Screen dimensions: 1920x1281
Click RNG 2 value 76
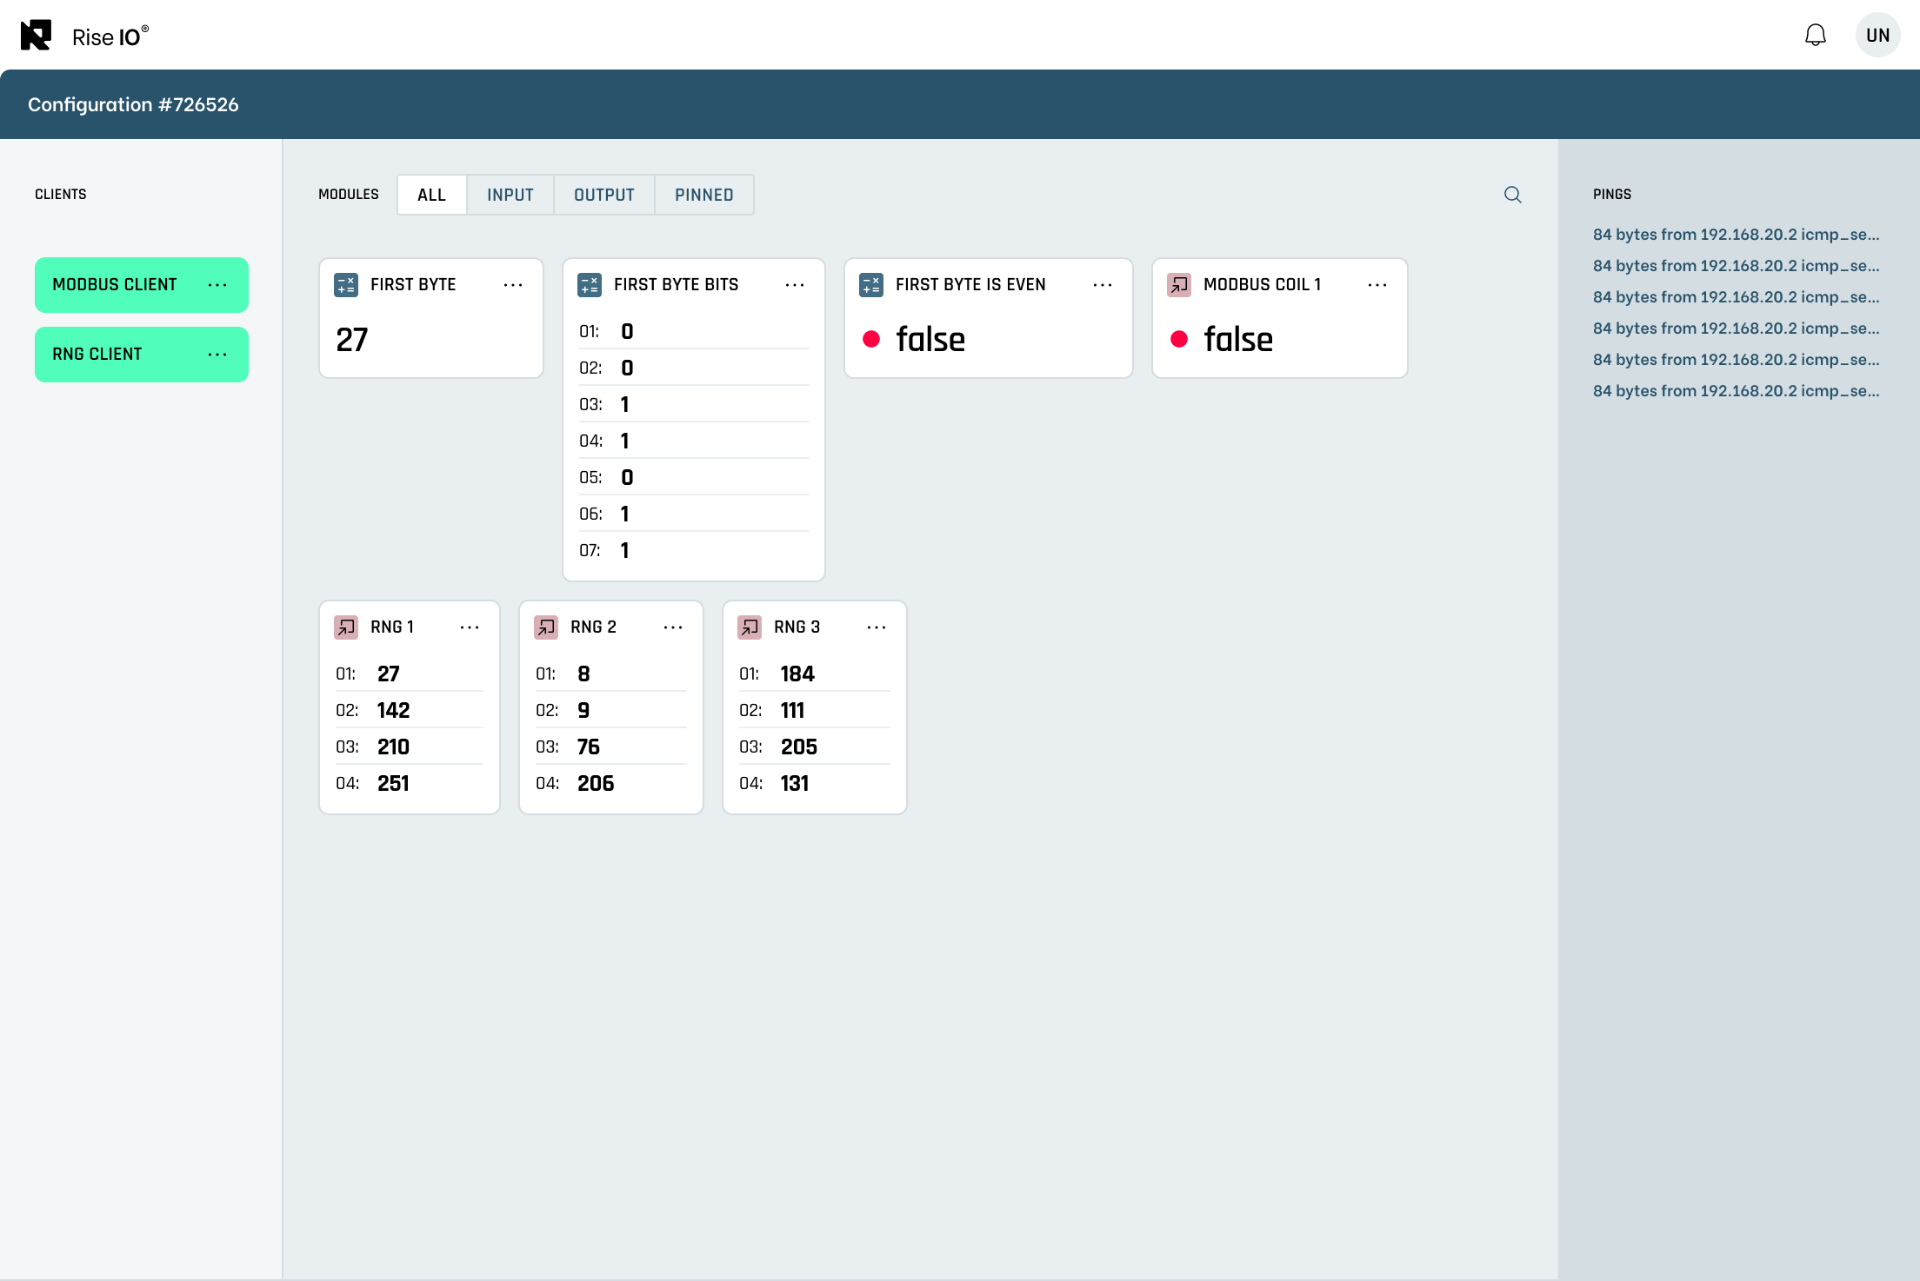coord(588,747)
